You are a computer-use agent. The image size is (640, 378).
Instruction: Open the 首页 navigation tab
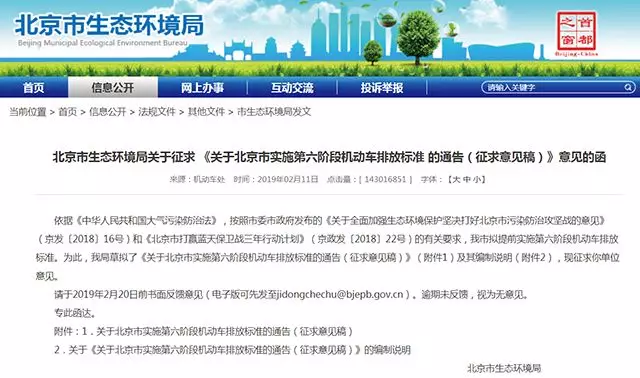(x=33, y=87)
